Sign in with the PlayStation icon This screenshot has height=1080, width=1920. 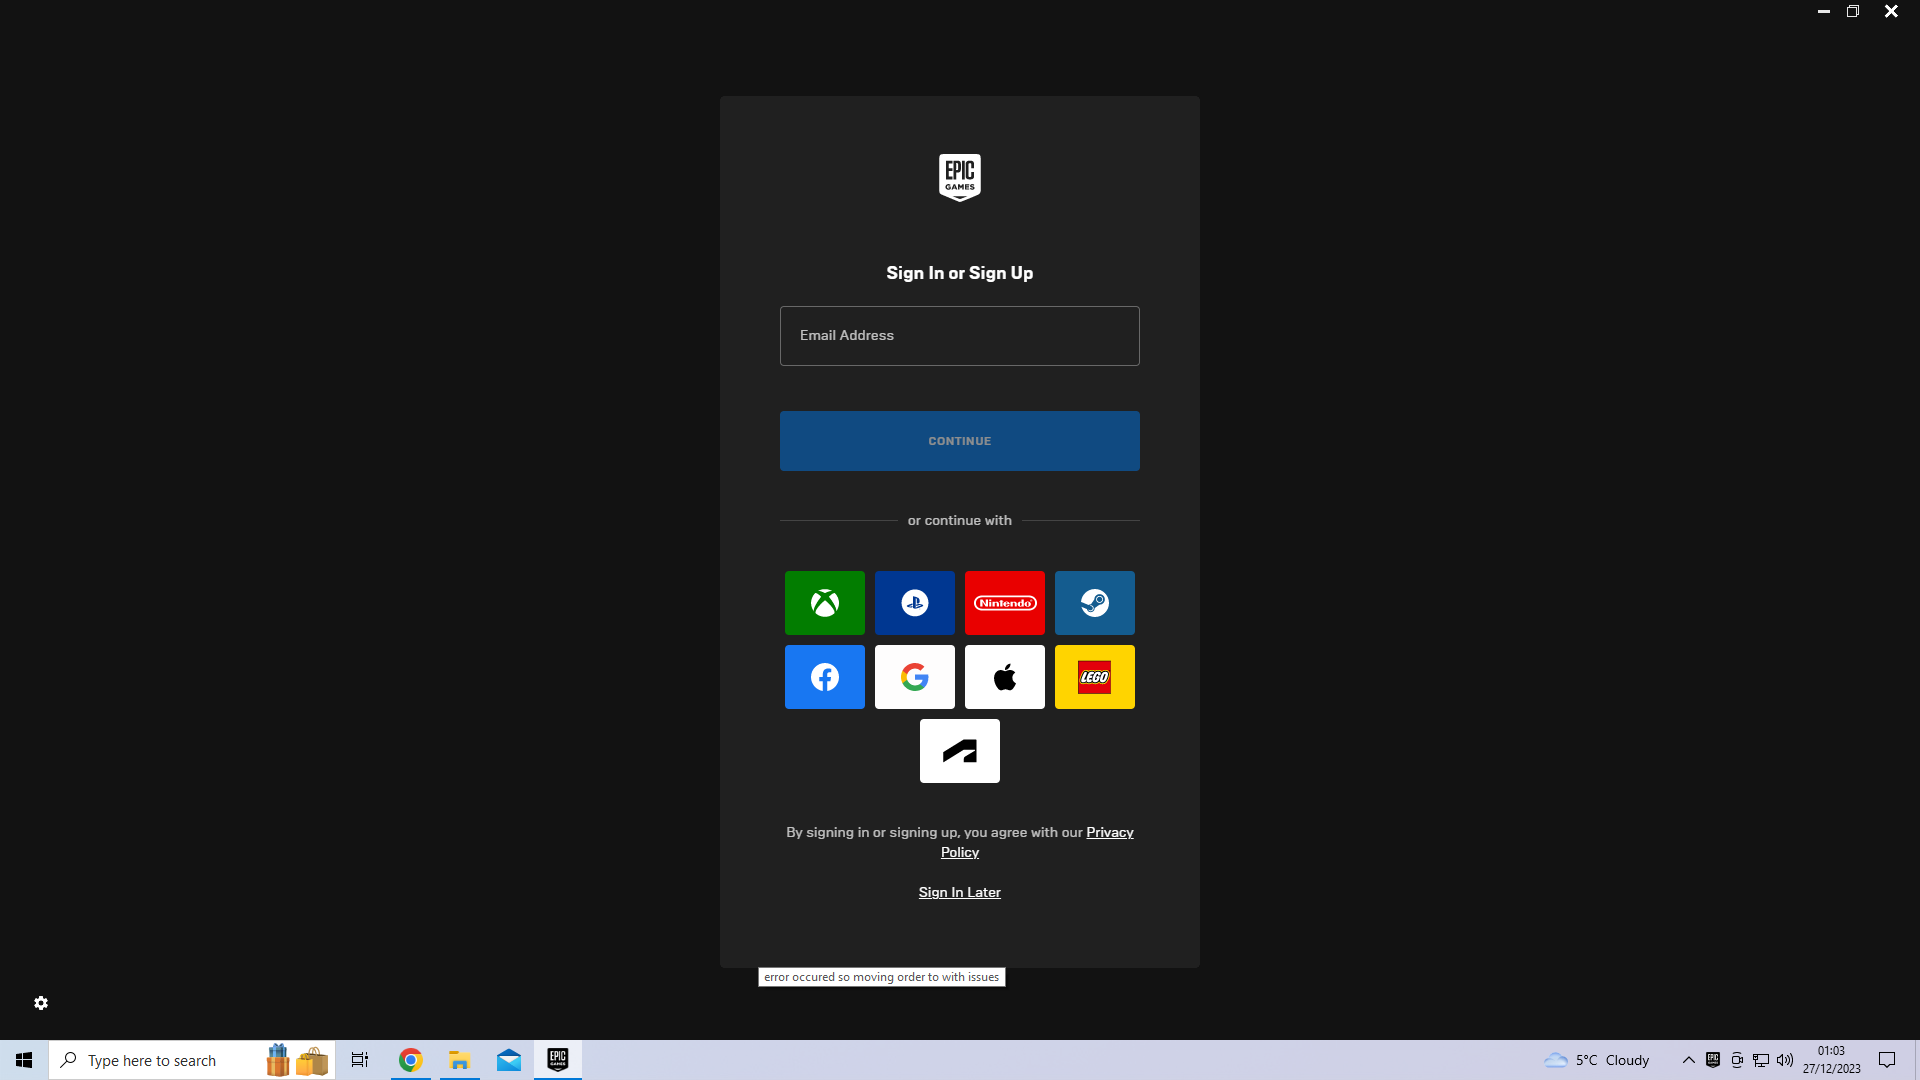click(x=914, y=603)
